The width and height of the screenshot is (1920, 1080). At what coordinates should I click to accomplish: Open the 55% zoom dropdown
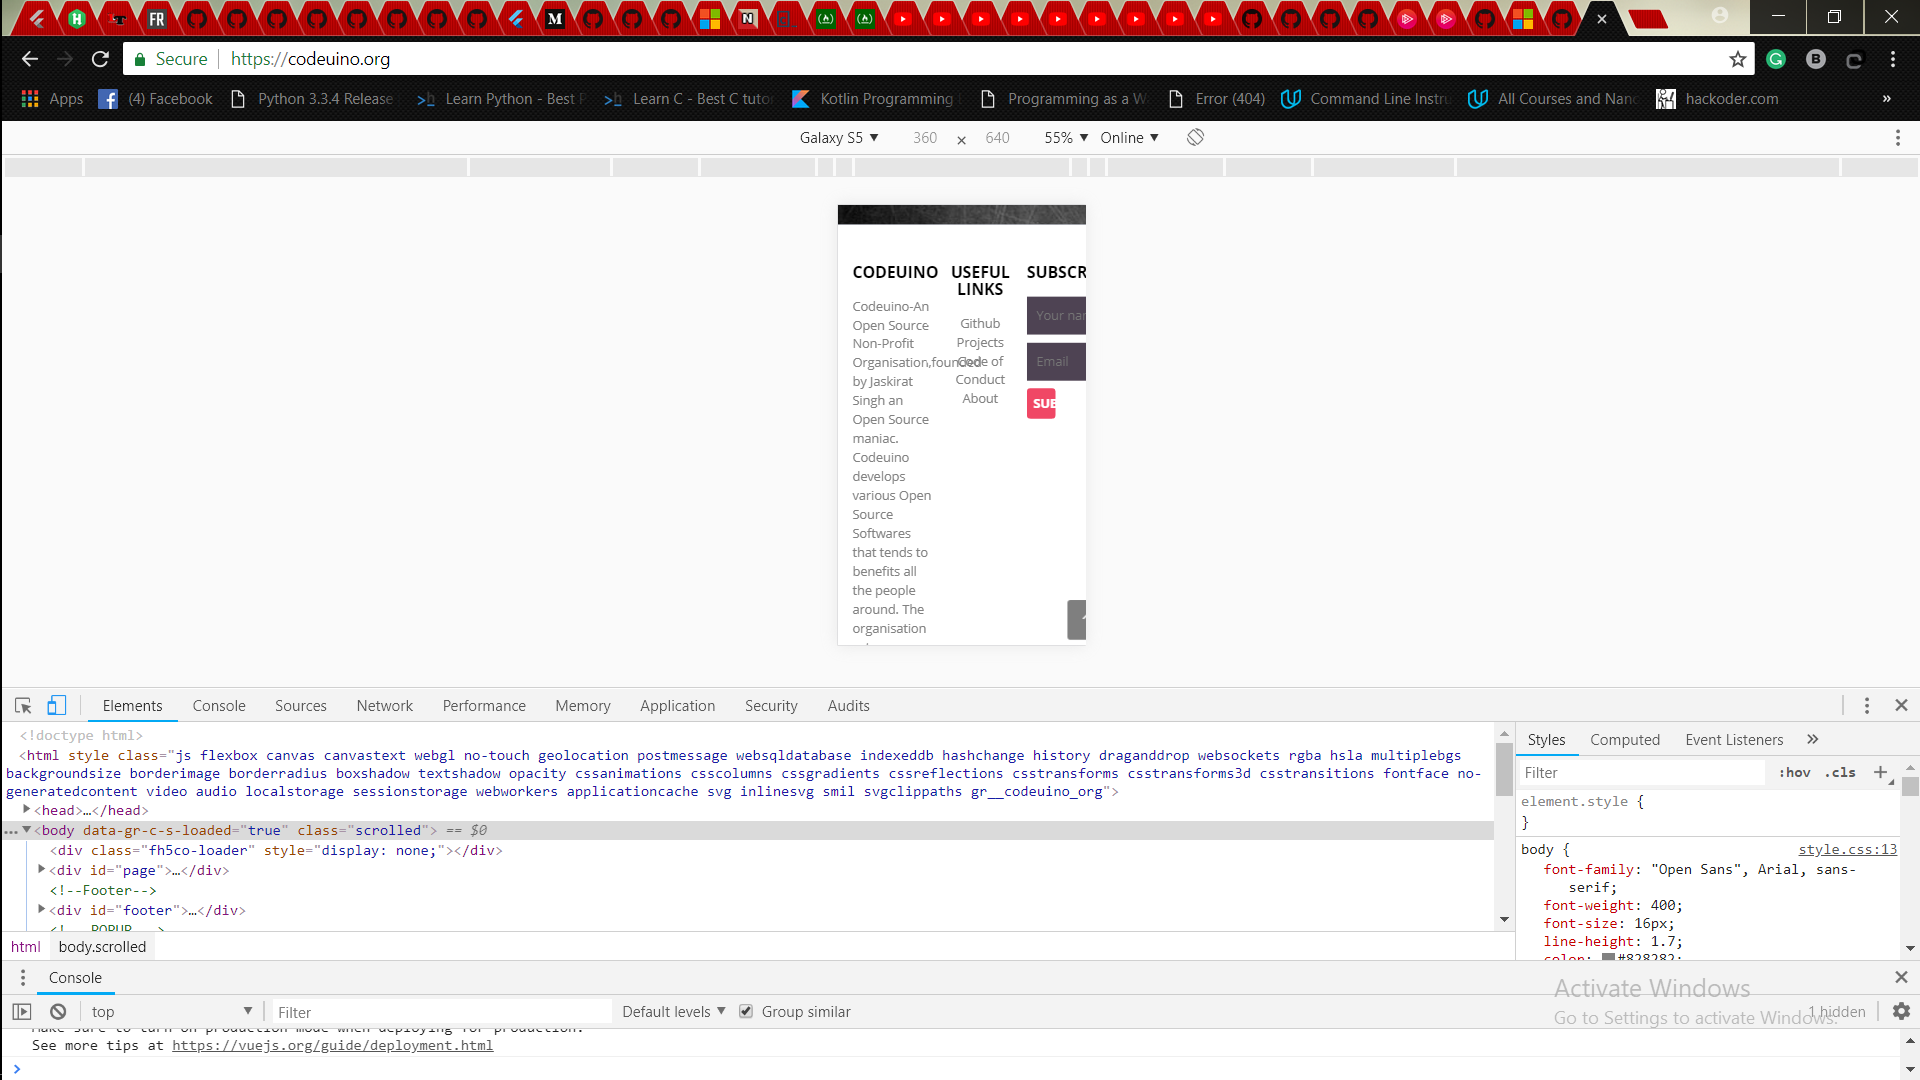click(x=1066, y=138)
